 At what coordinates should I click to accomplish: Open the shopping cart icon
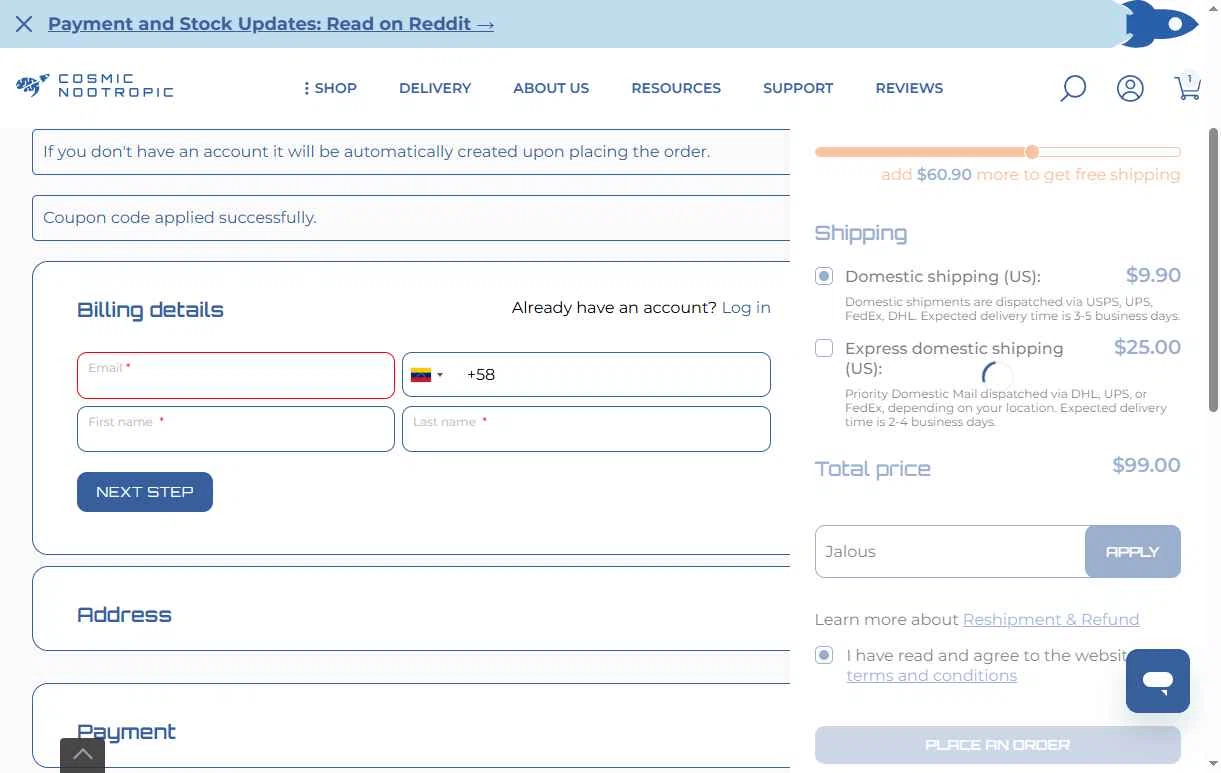[x=1187, y=87]
